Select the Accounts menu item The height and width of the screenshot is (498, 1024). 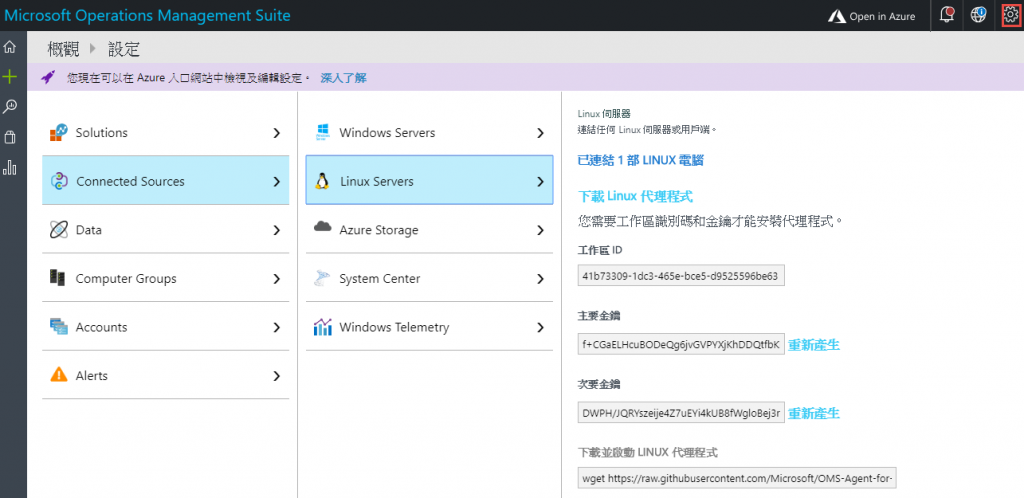pos(165,327)
